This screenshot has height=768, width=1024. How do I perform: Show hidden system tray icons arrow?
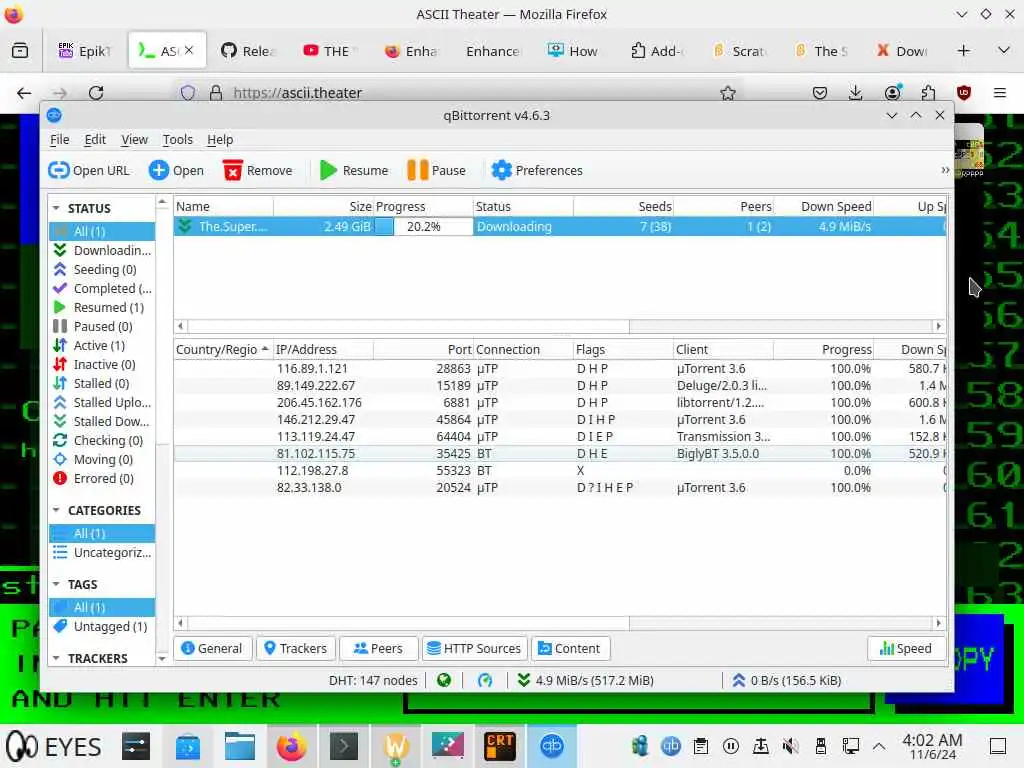(x=879, y=746)
